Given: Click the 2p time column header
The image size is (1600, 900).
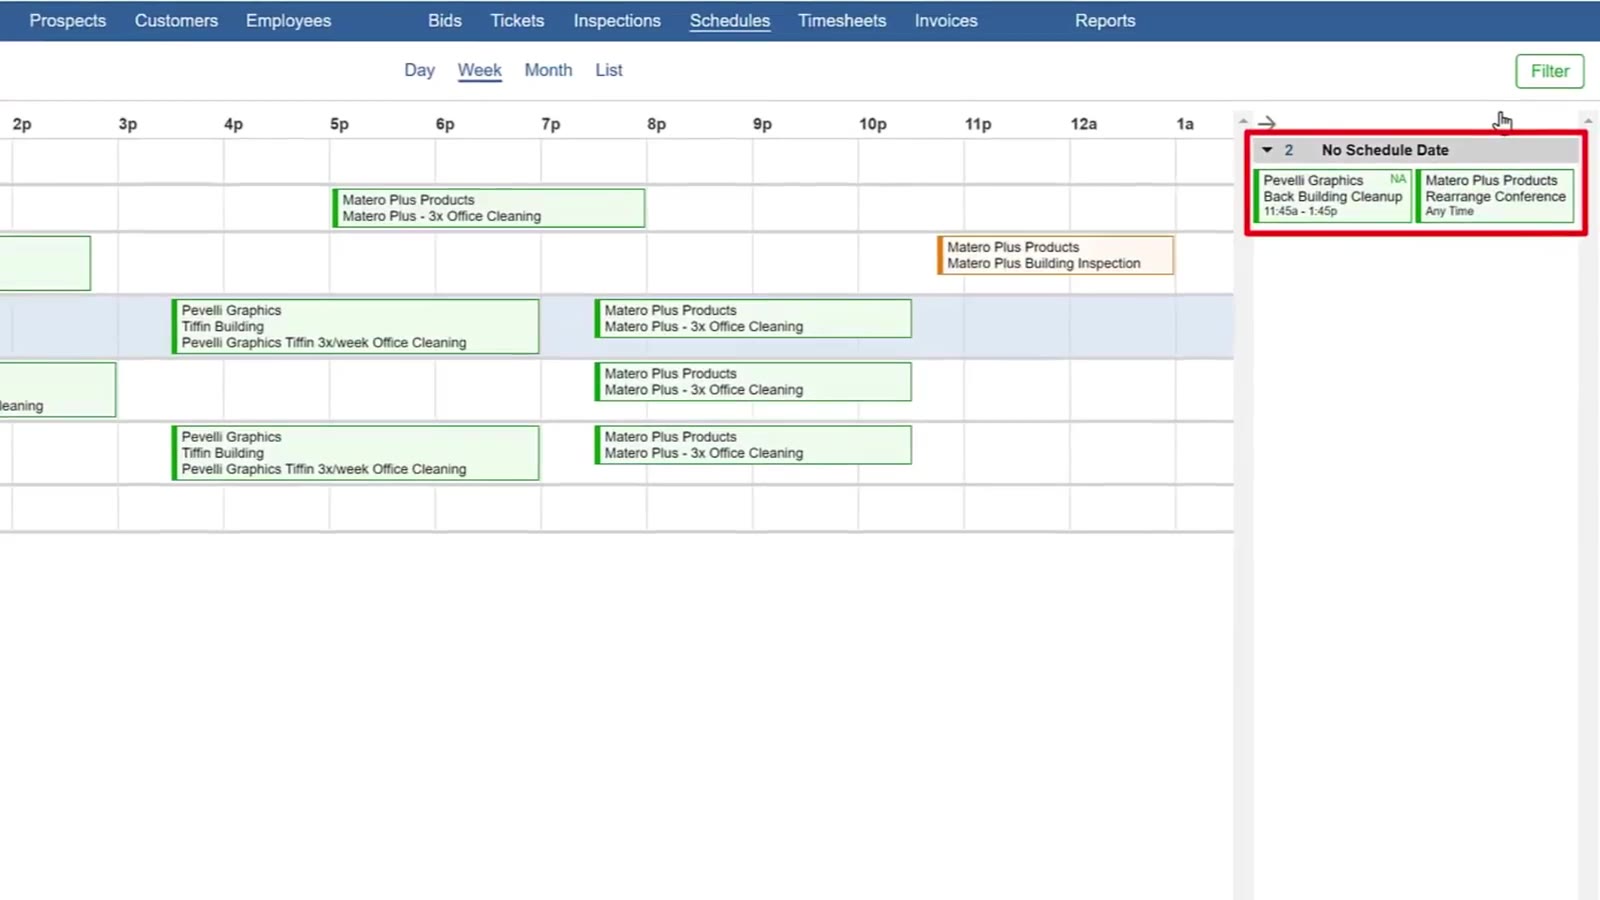Looking at the screenshot, I should tap(22, 124).
